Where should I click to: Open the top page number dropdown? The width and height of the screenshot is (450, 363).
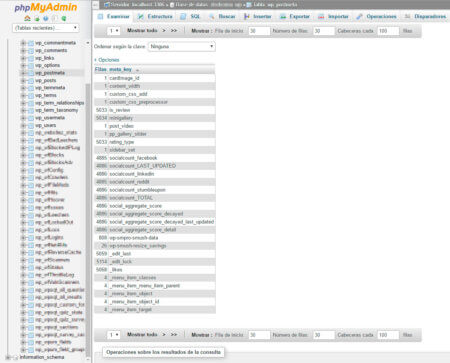[x=114, y=31]
